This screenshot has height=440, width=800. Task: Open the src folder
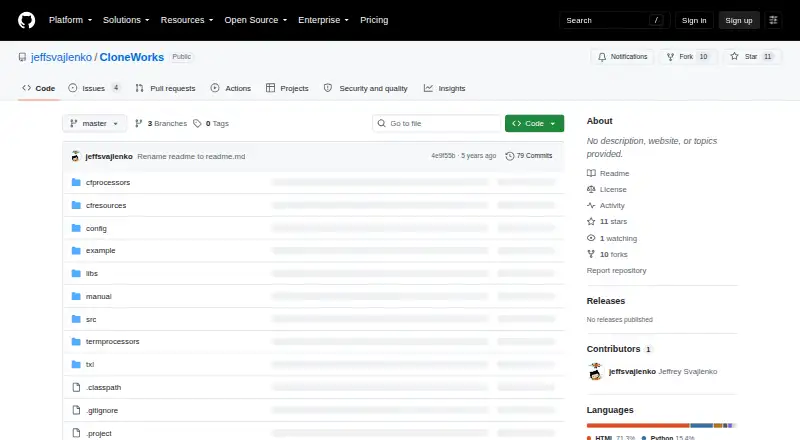click(91, 320)
